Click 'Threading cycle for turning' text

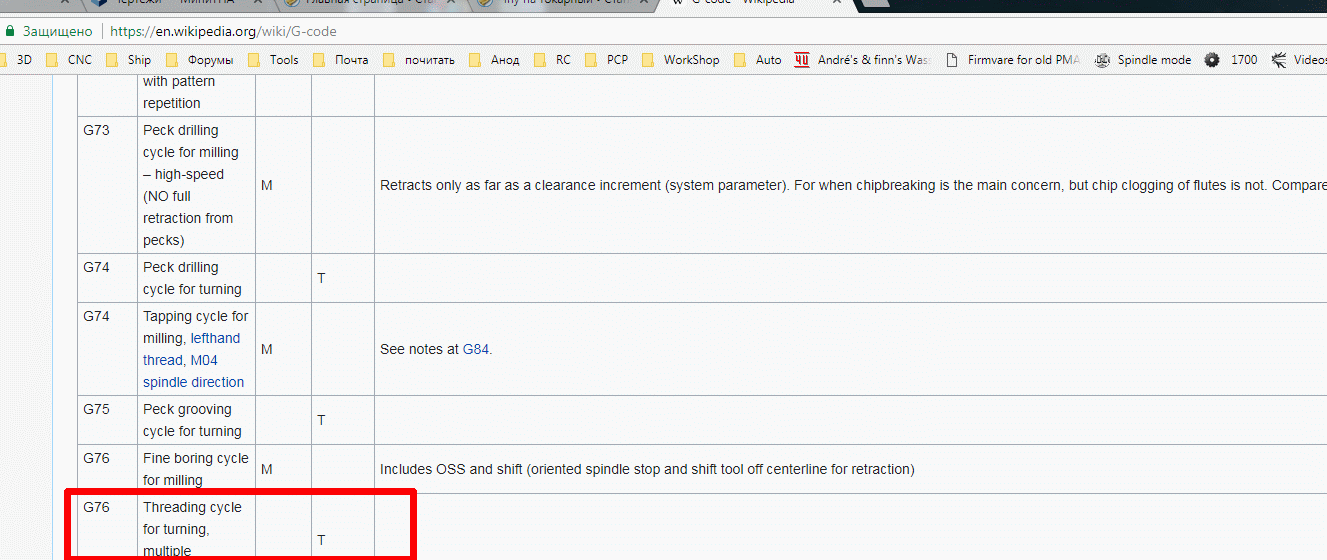[192, 518]
